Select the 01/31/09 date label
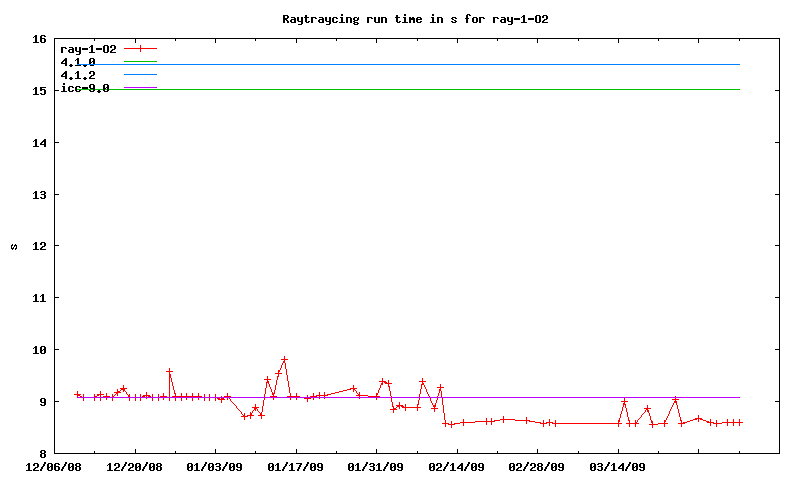 (x=376, y=466)
